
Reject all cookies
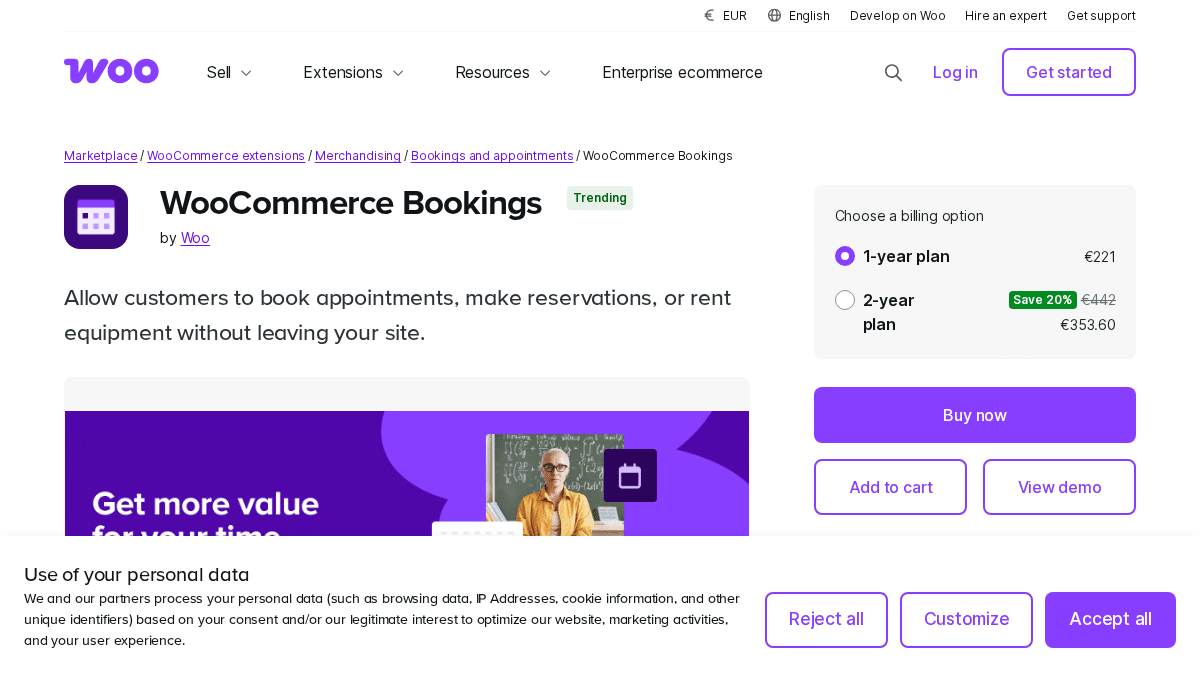(x=826, y=620)
